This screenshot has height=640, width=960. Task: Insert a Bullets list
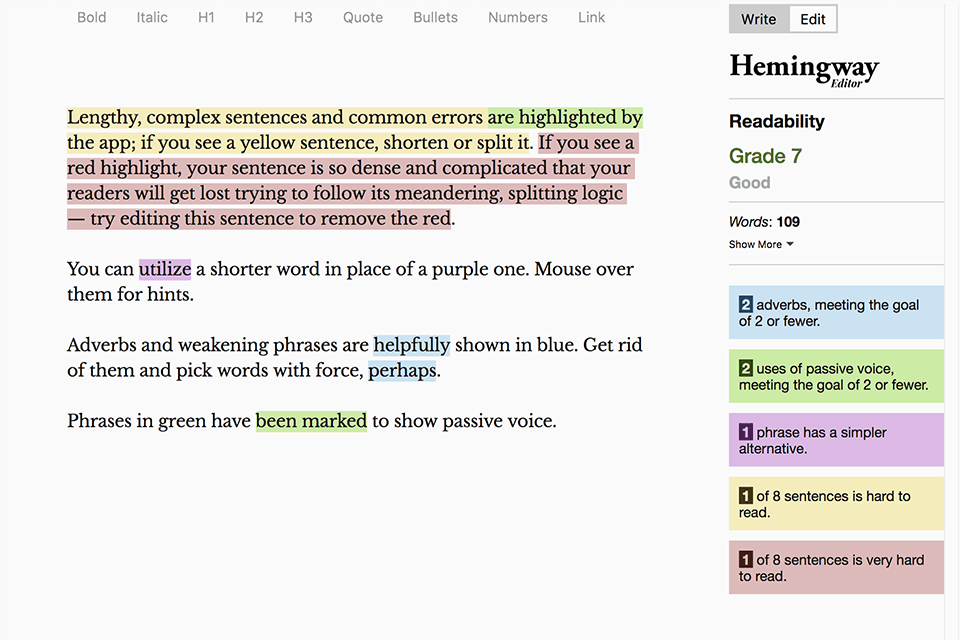435,18
